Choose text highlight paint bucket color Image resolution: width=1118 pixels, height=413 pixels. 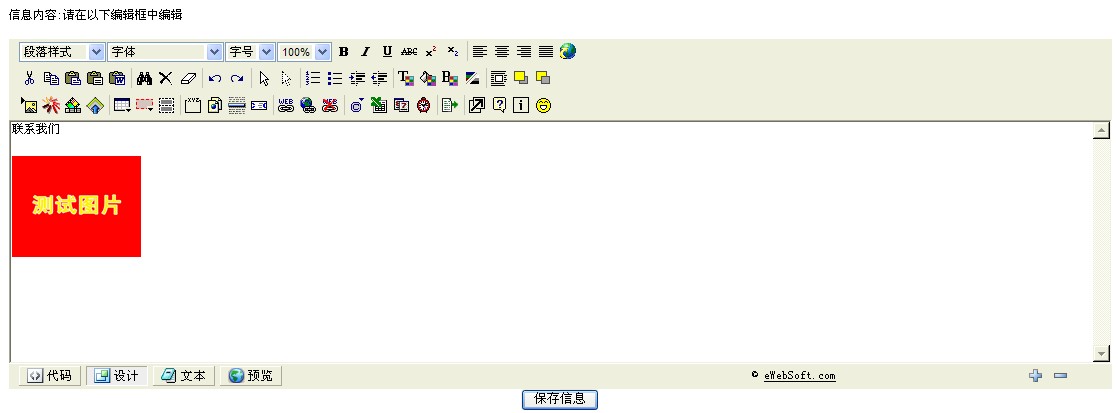coord(428,78)
